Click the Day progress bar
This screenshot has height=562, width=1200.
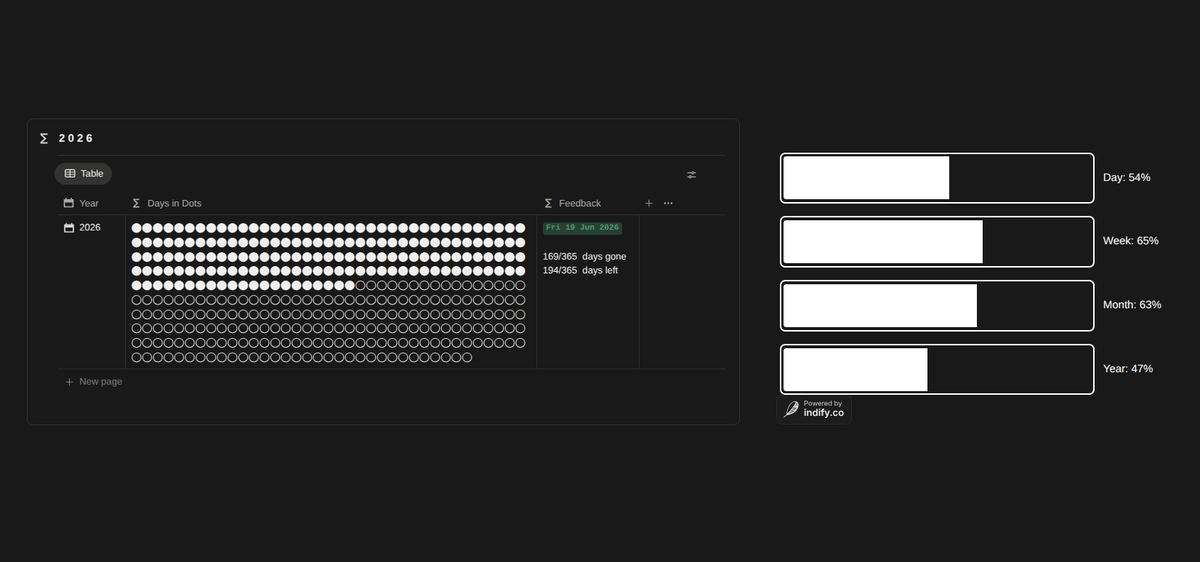coord(937,177)
